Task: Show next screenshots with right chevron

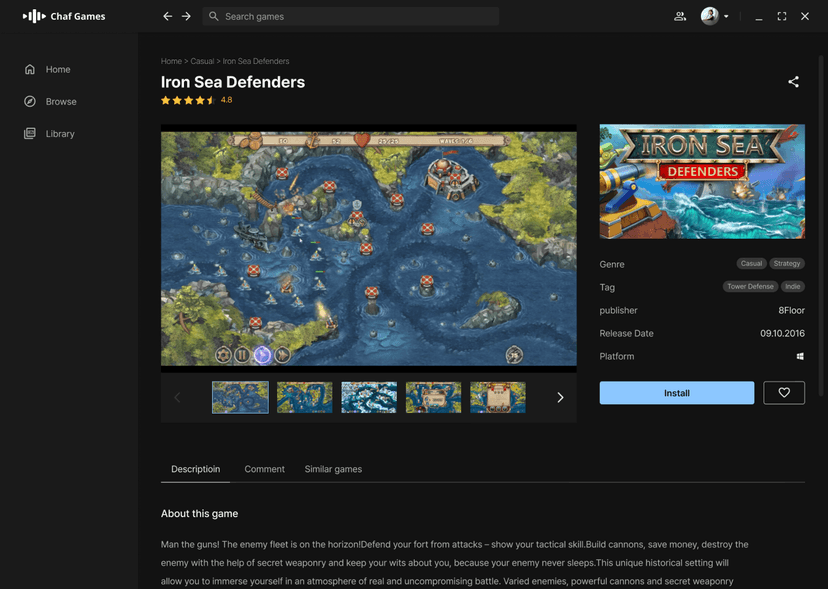Action: click(x=560, y=397)
